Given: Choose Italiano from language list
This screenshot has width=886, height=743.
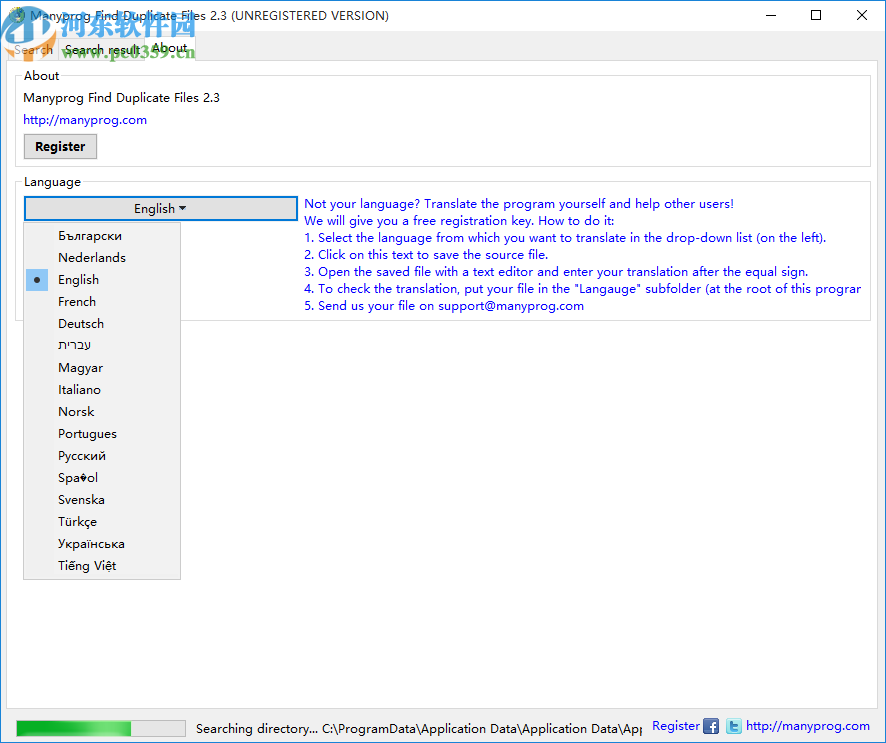Looking at the screenshot, I should tap(102, 390).
